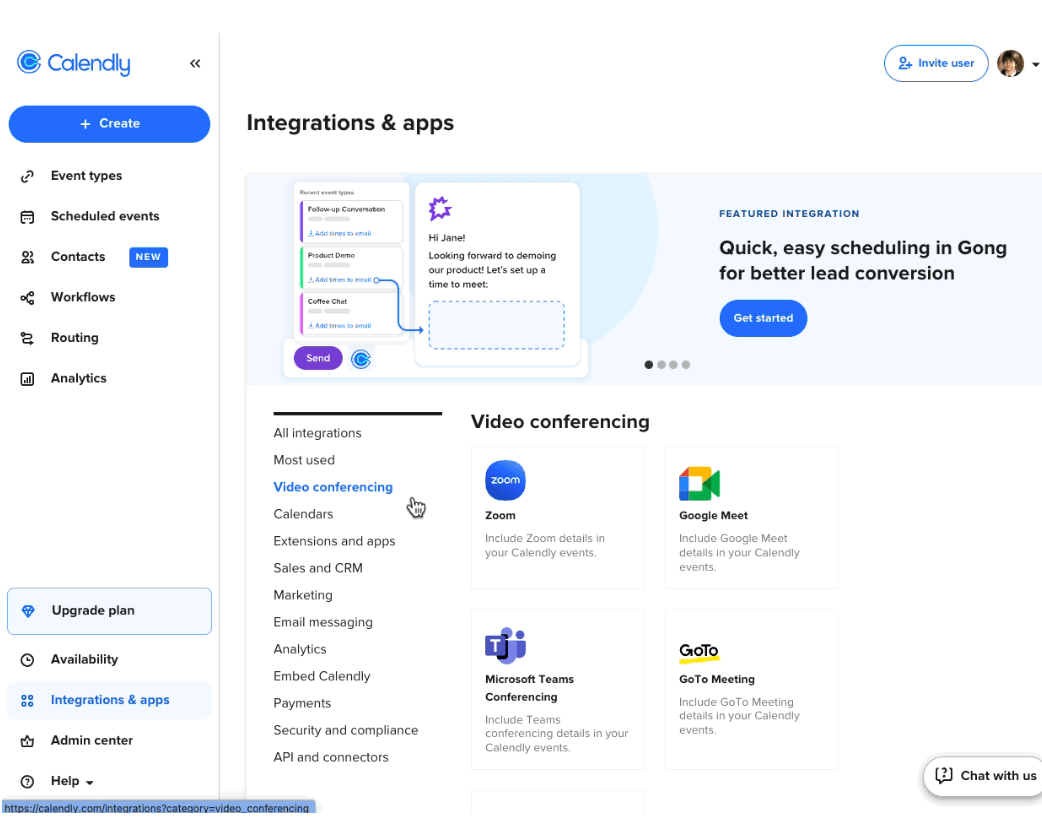Click the Google Meet logo
The width and height of the screenshot is (1042, 840).
[x=699, y=483]
